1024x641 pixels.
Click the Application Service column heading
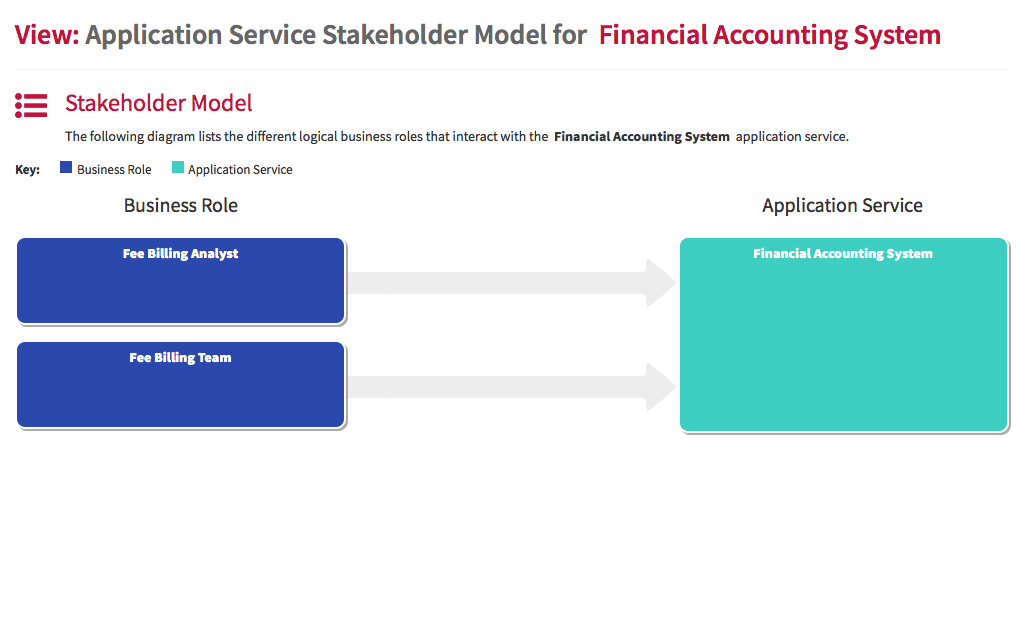tap(842, 206)
